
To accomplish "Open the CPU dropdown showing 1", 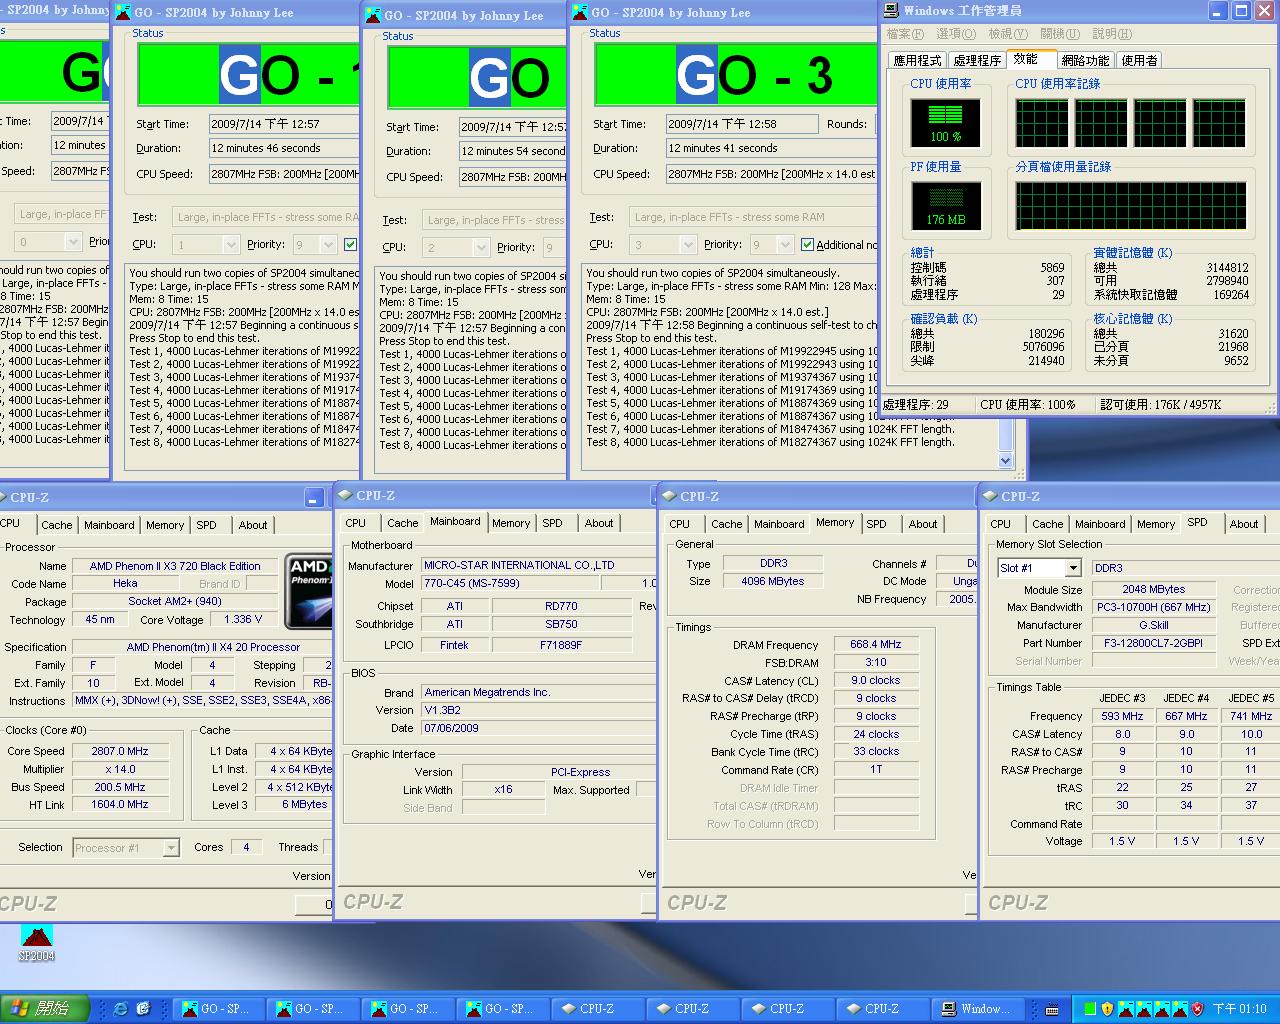I will (230, 244).
